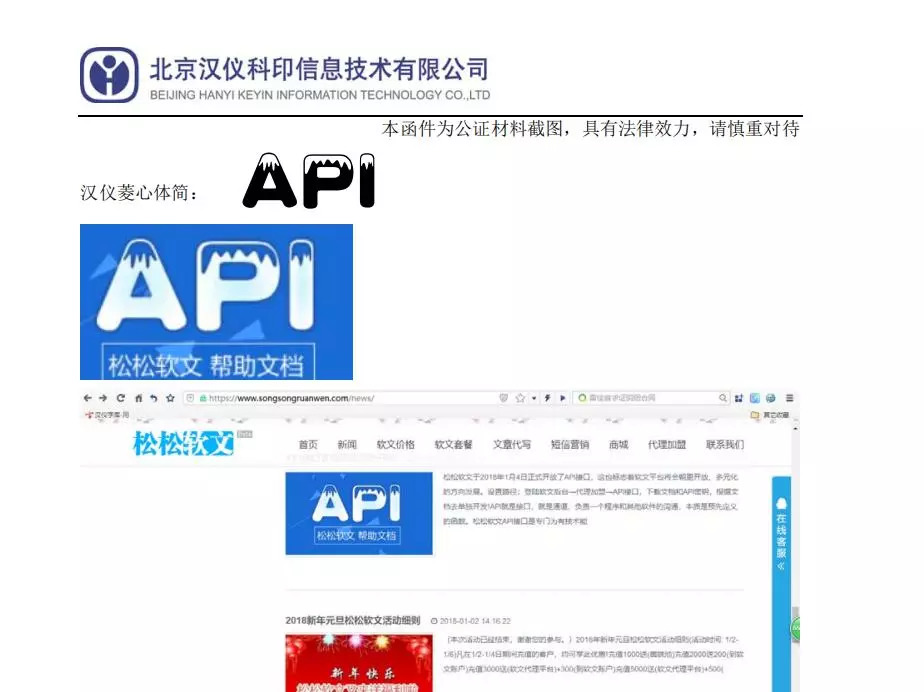Click the page info icon before the URL
This screenshot has width=924, height=692.
190,398
